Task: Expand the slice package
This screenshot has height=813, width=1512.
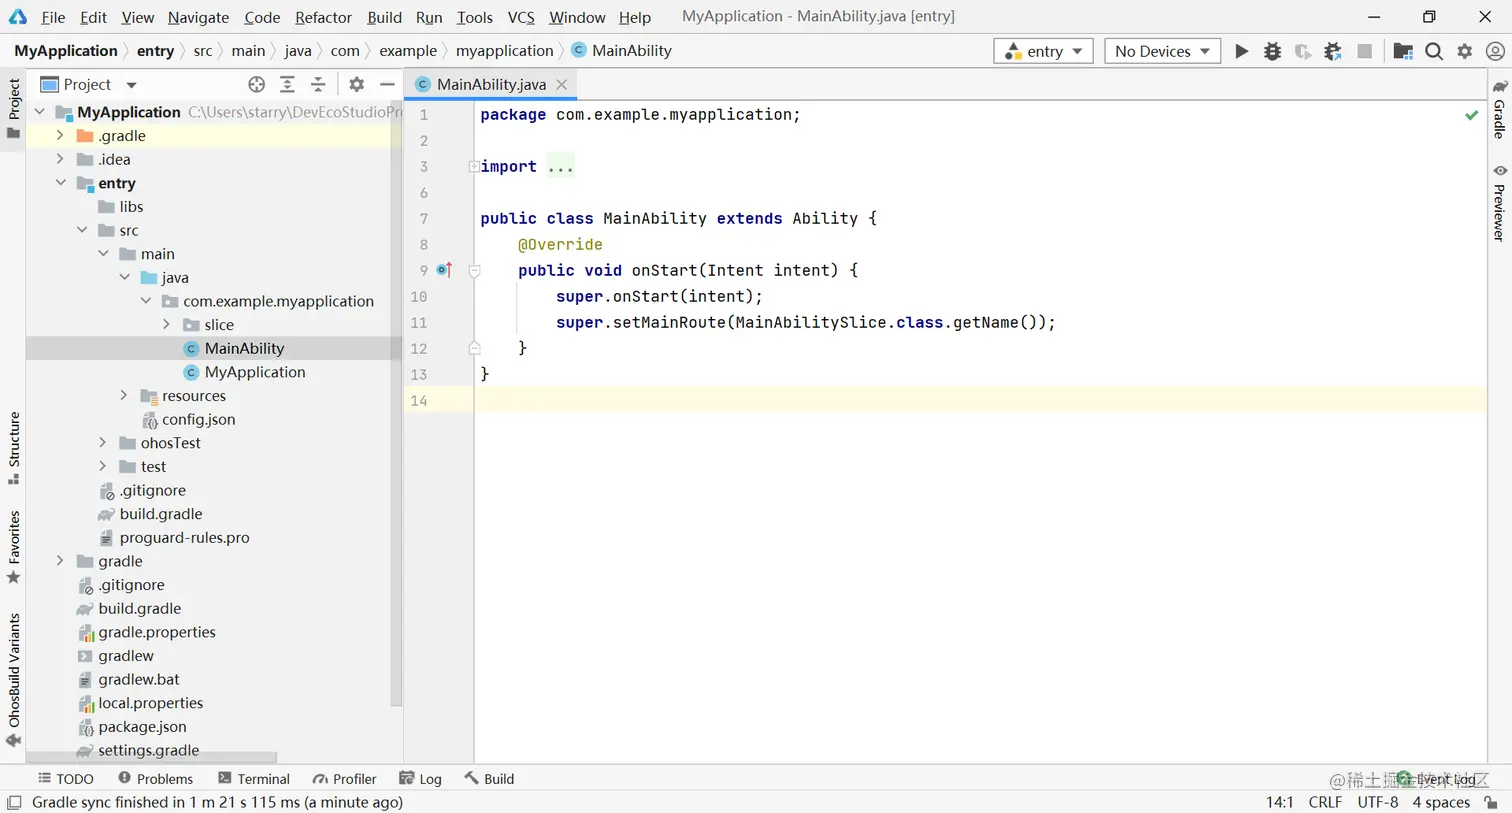Action: click(x=167, y=324)
